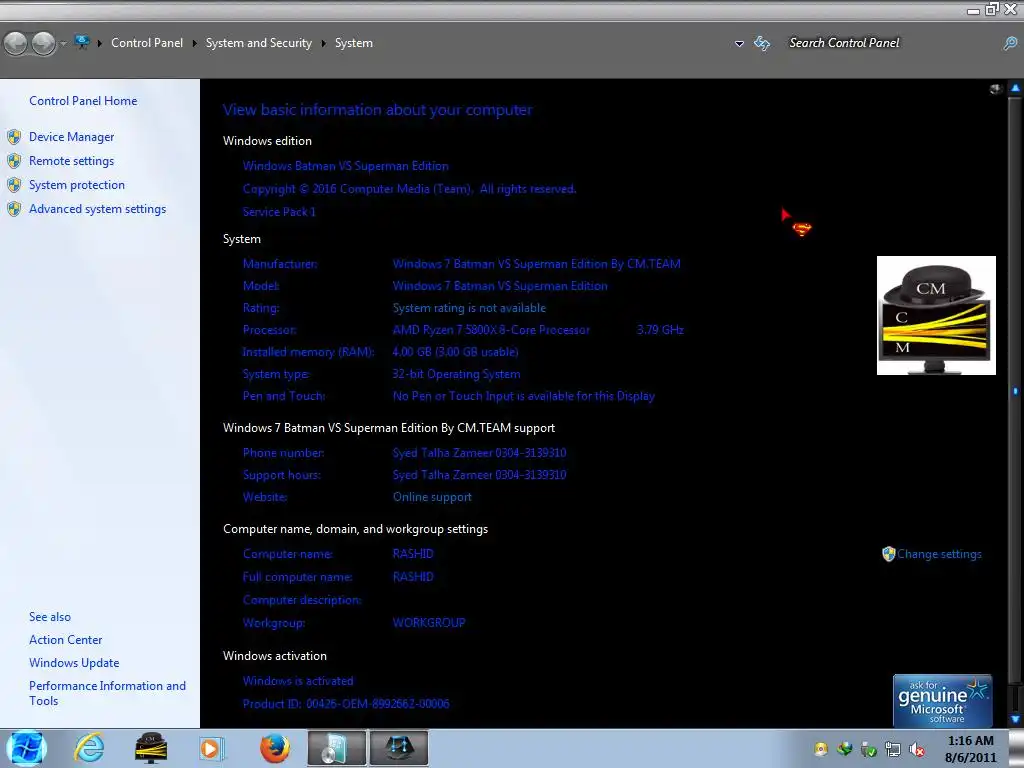The height and width of the screenshot is (768, 1024).
Task: Click the search magnifier icon
Action: coord(1010,43)
